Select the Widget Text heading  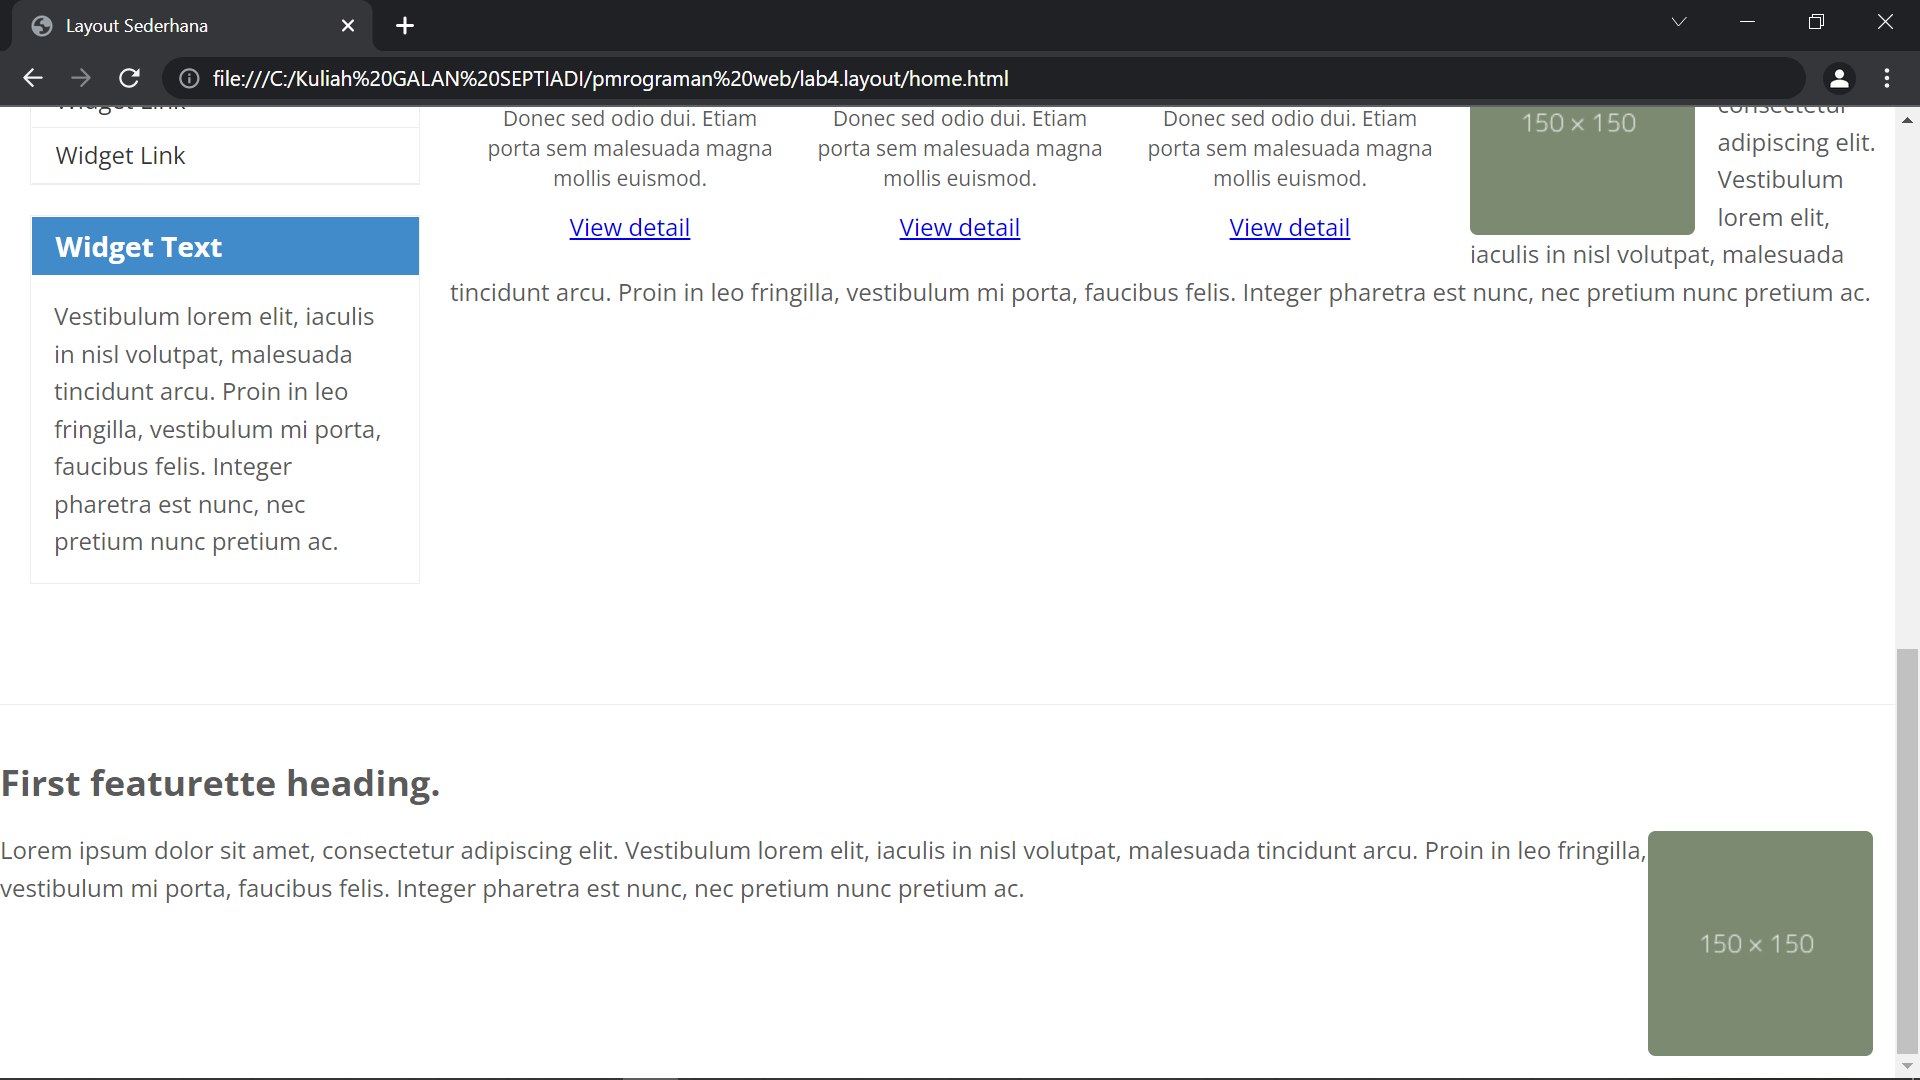tap(138, 246)
